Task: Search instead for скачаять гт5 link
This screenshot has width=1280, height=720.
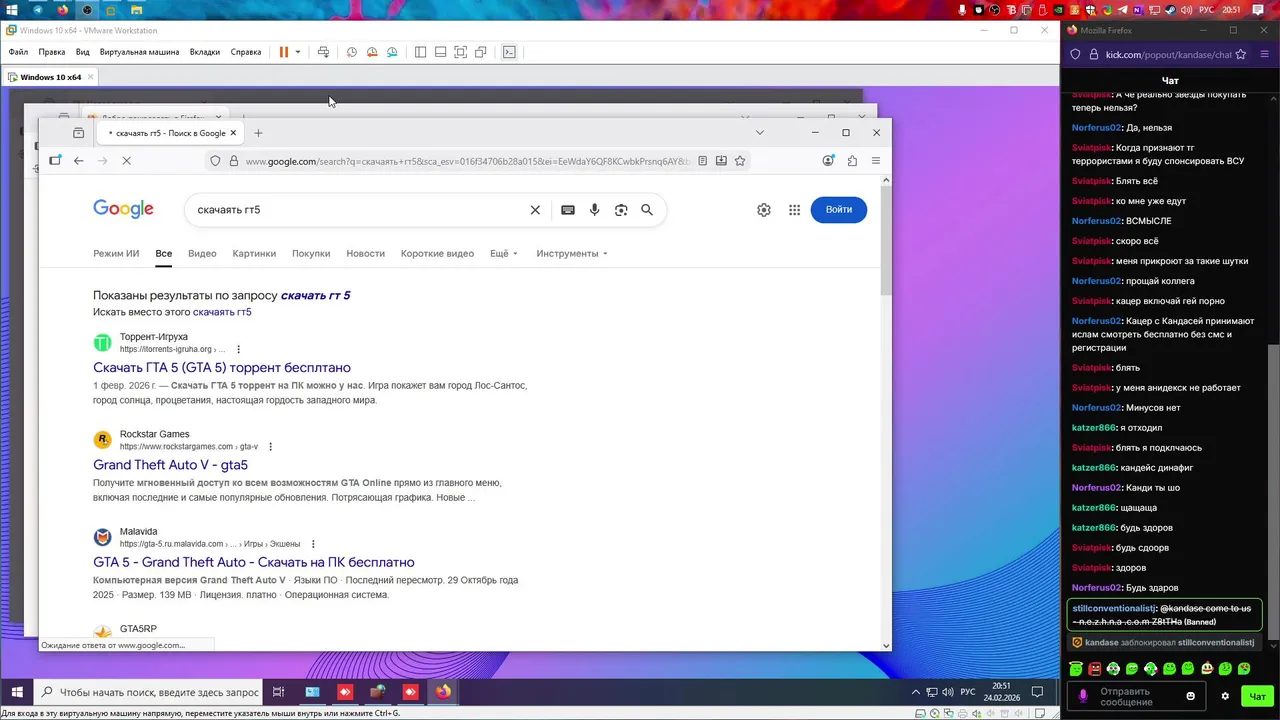Action: tap(222, 312)
